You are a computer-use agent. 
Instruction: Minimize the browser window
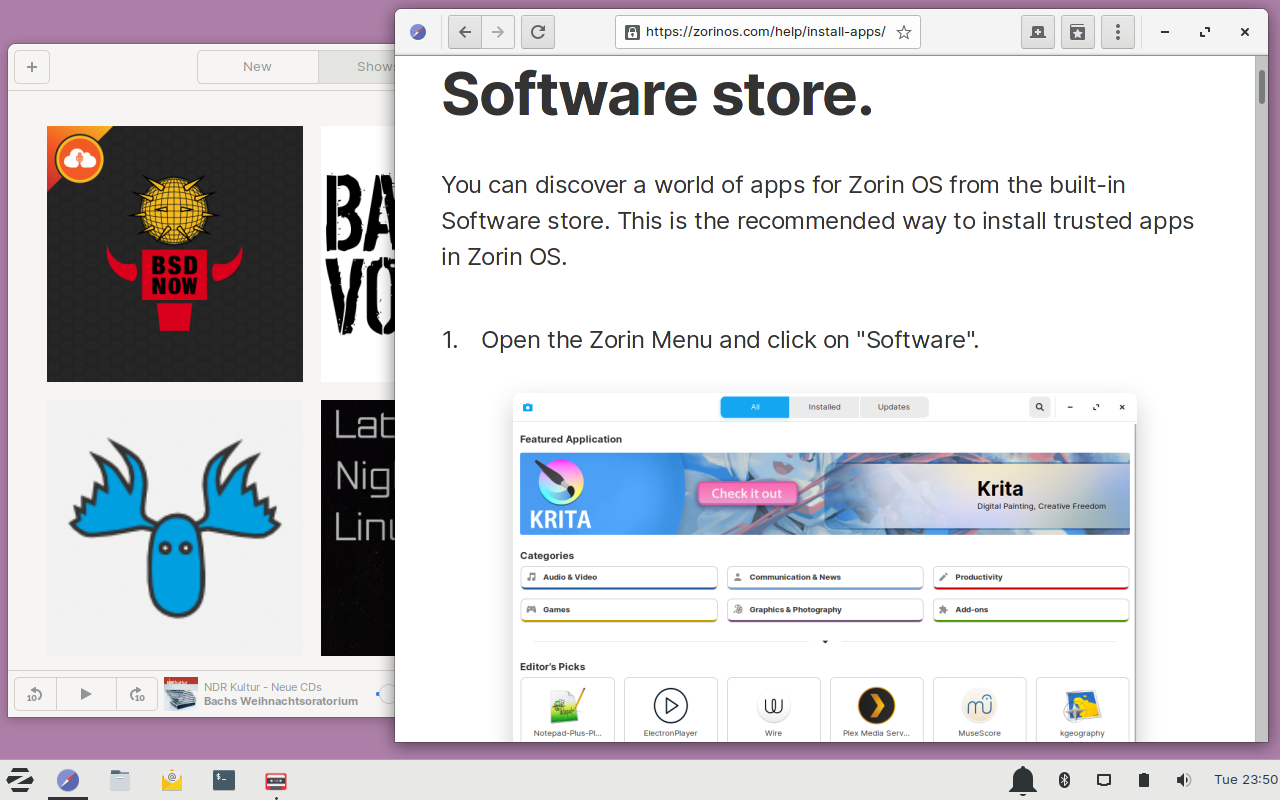[1165, 32]
